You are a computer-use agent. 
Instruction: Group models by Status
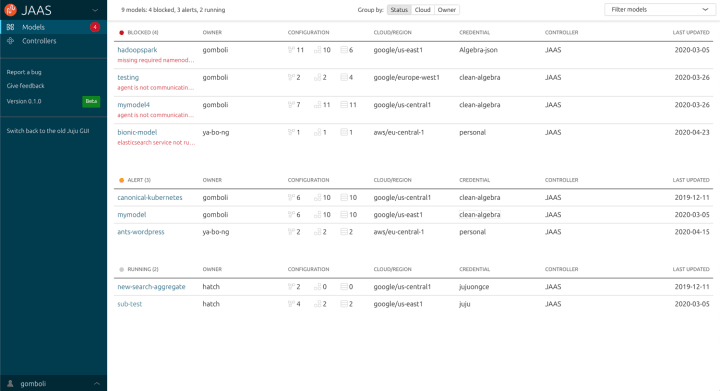(x=399, y=10)
